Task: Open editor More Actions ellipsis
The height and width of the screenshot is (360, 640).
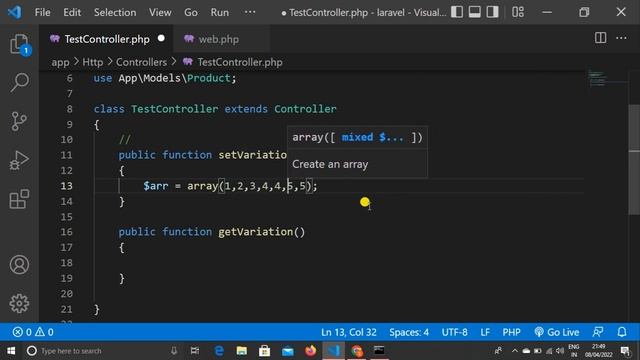Action: [621, 38]
